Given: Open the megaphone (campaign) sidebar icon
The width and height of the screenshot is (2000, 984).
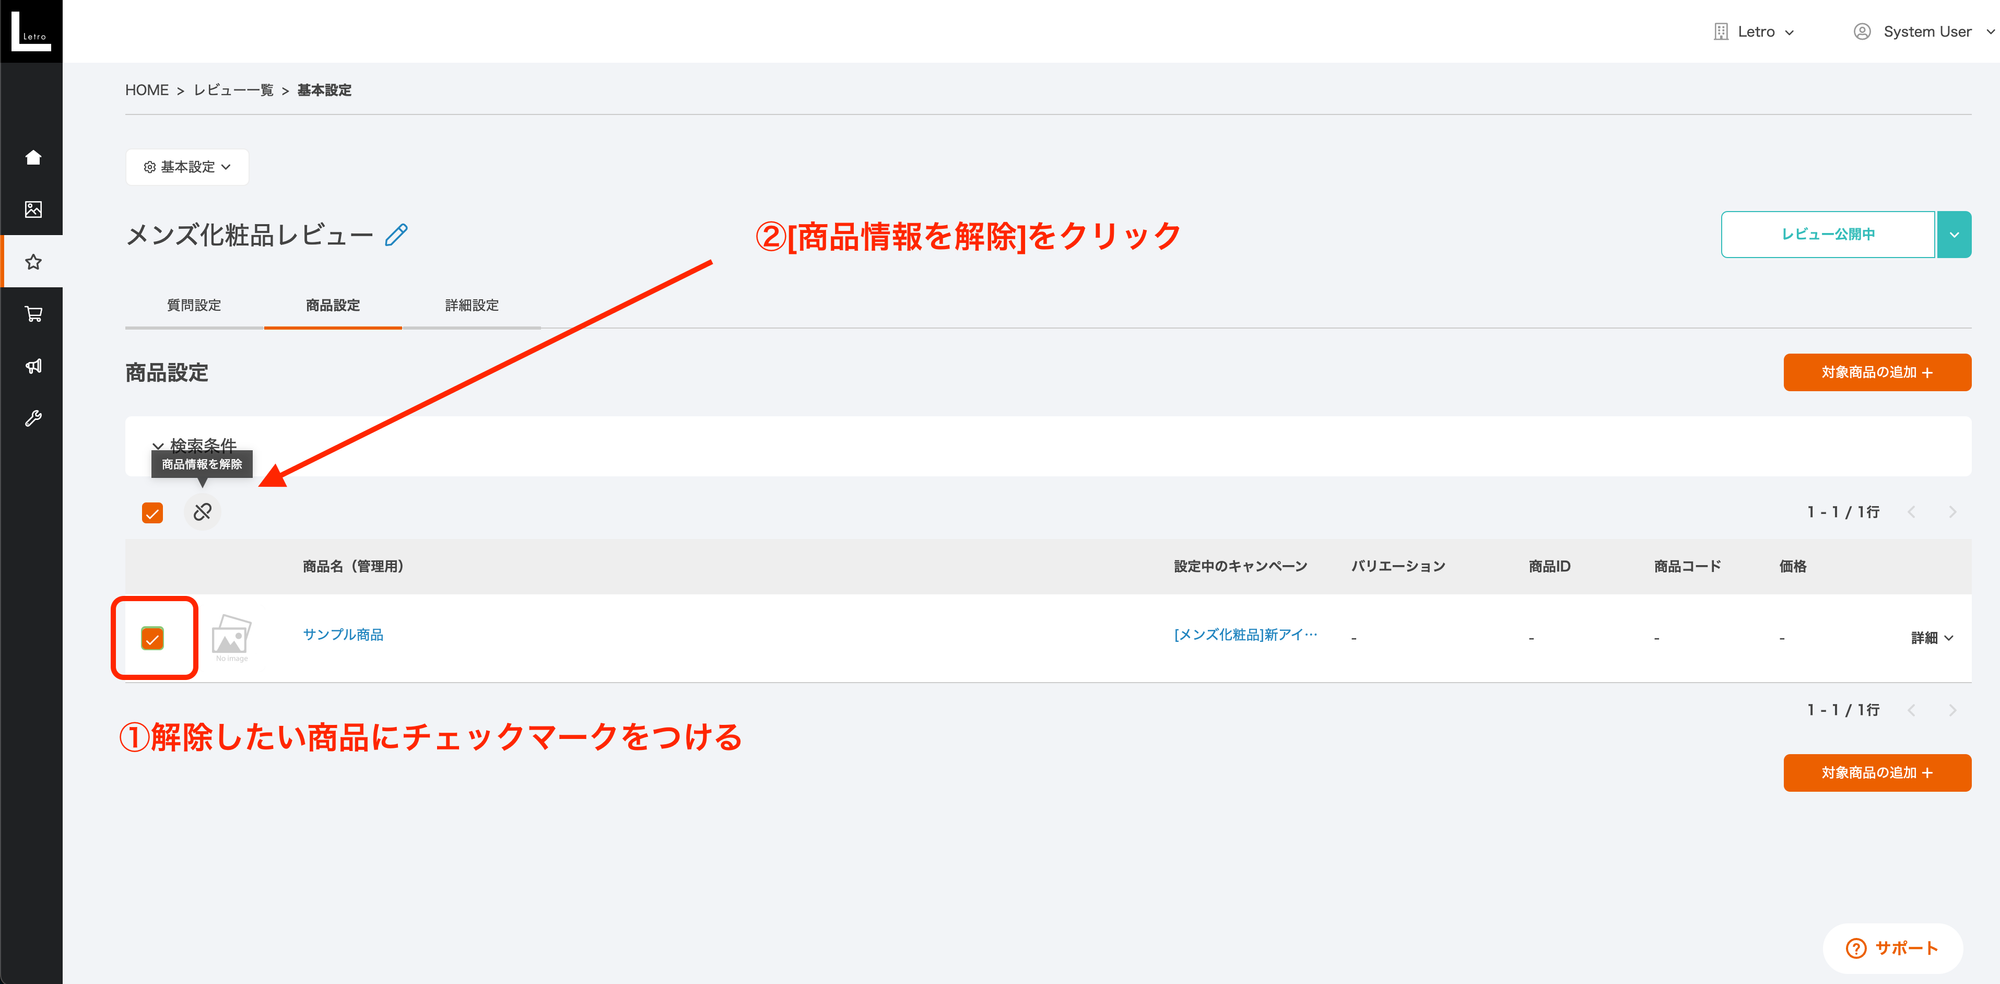Looking at the screenshot, I should point(33,367).
